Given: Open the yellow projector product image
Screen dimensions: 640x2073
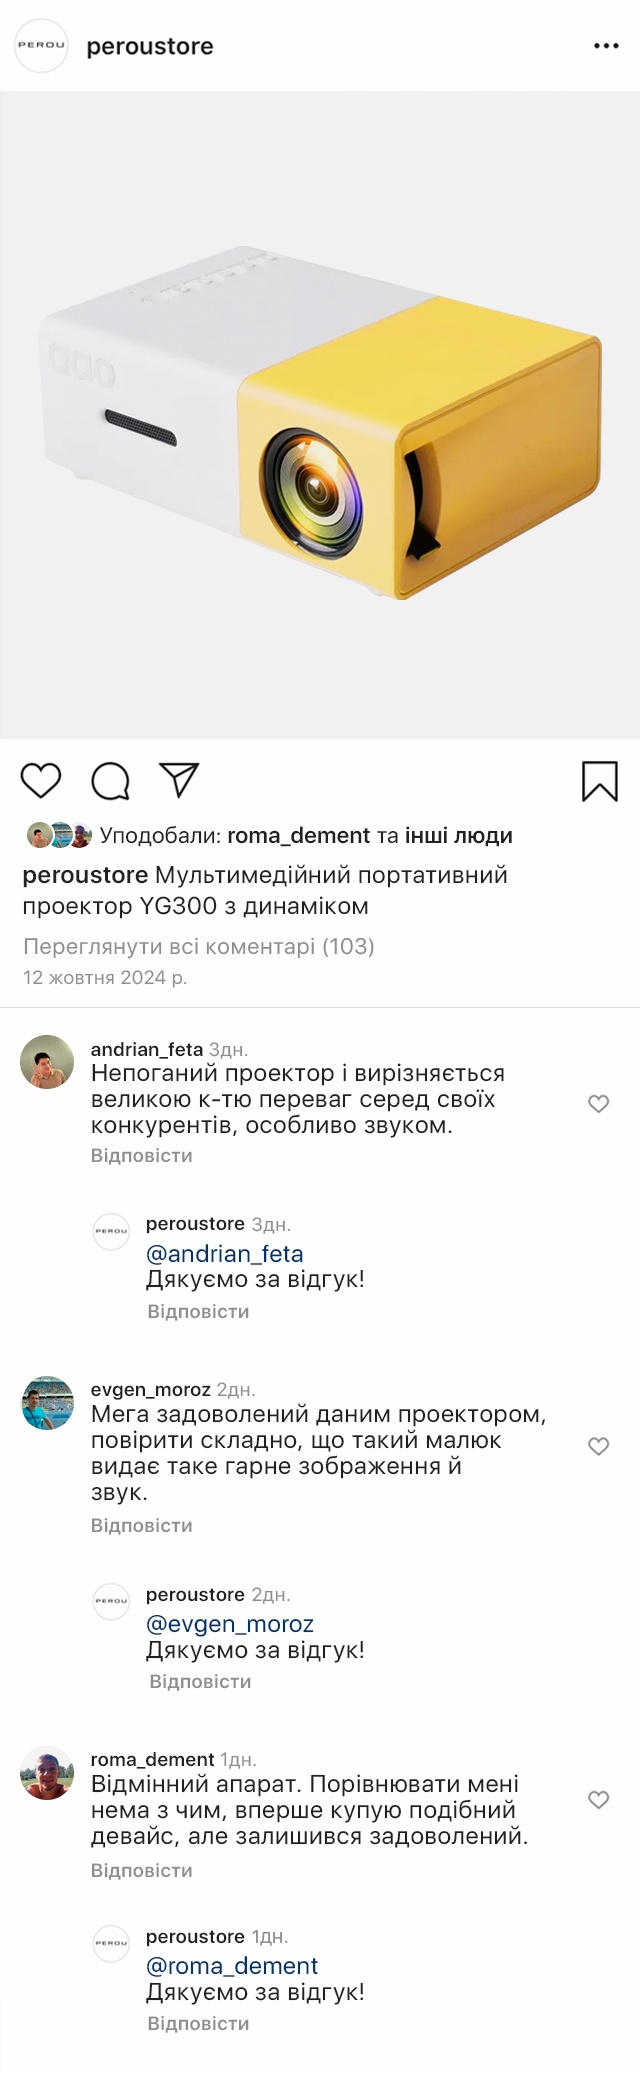Looking at the screenshot, I should click(320, 415).
